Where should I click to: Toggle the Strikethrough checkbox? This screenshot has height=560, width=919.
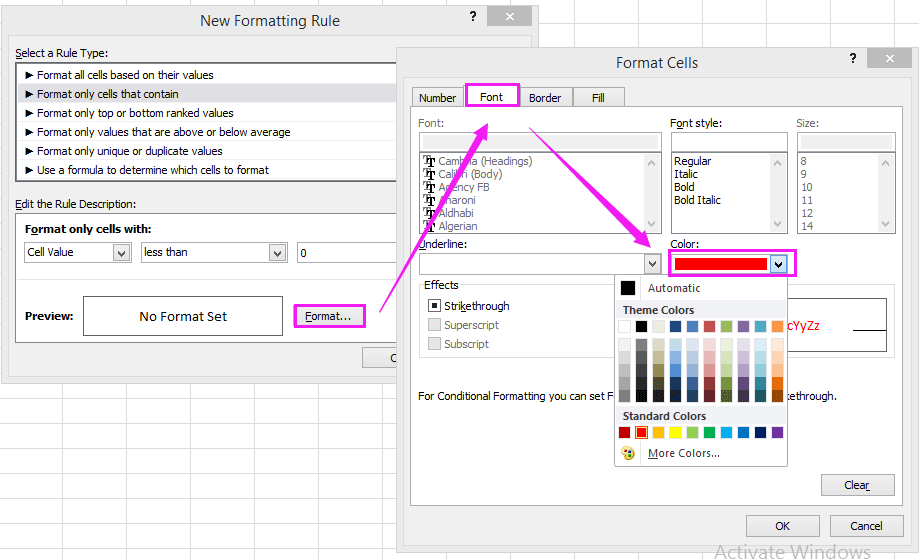[x=435, y=306]
